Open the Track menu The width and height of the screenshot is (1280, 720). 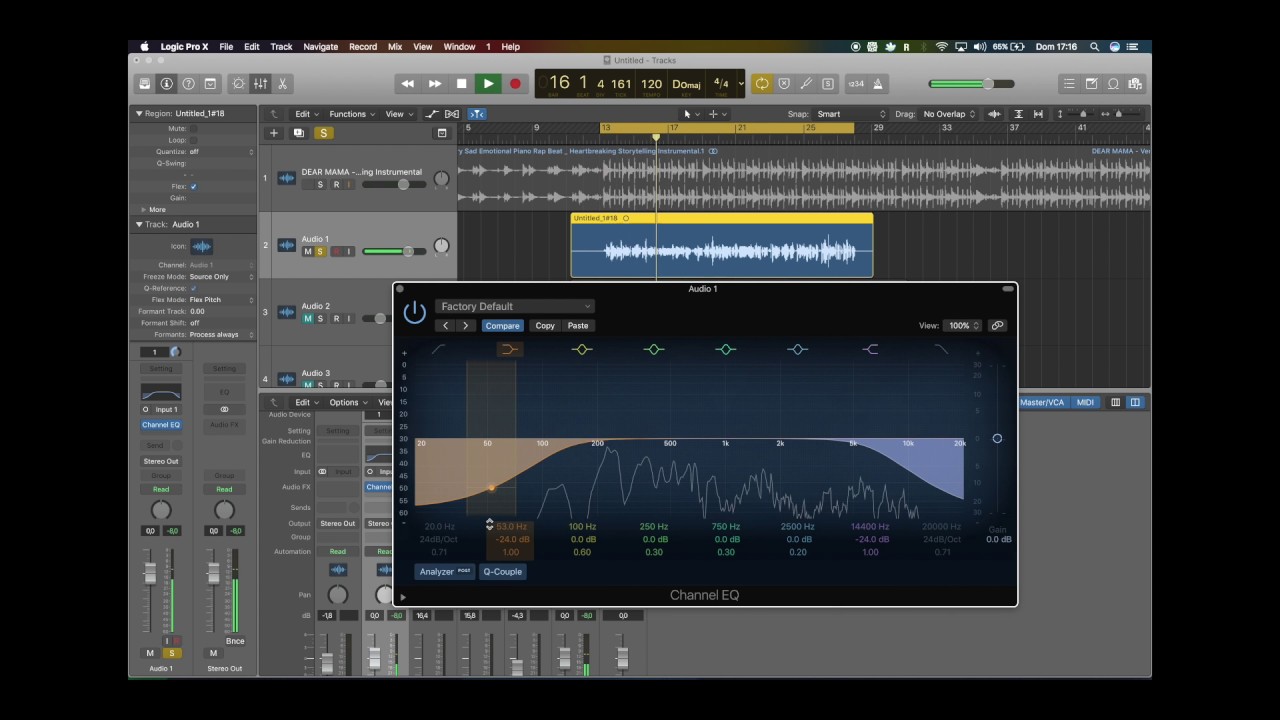coord(282,47)
